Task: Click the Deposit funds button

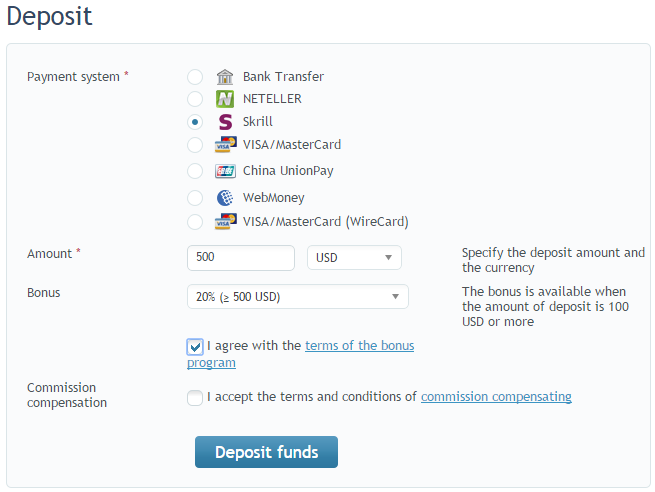Action: [x=267, y=452]
